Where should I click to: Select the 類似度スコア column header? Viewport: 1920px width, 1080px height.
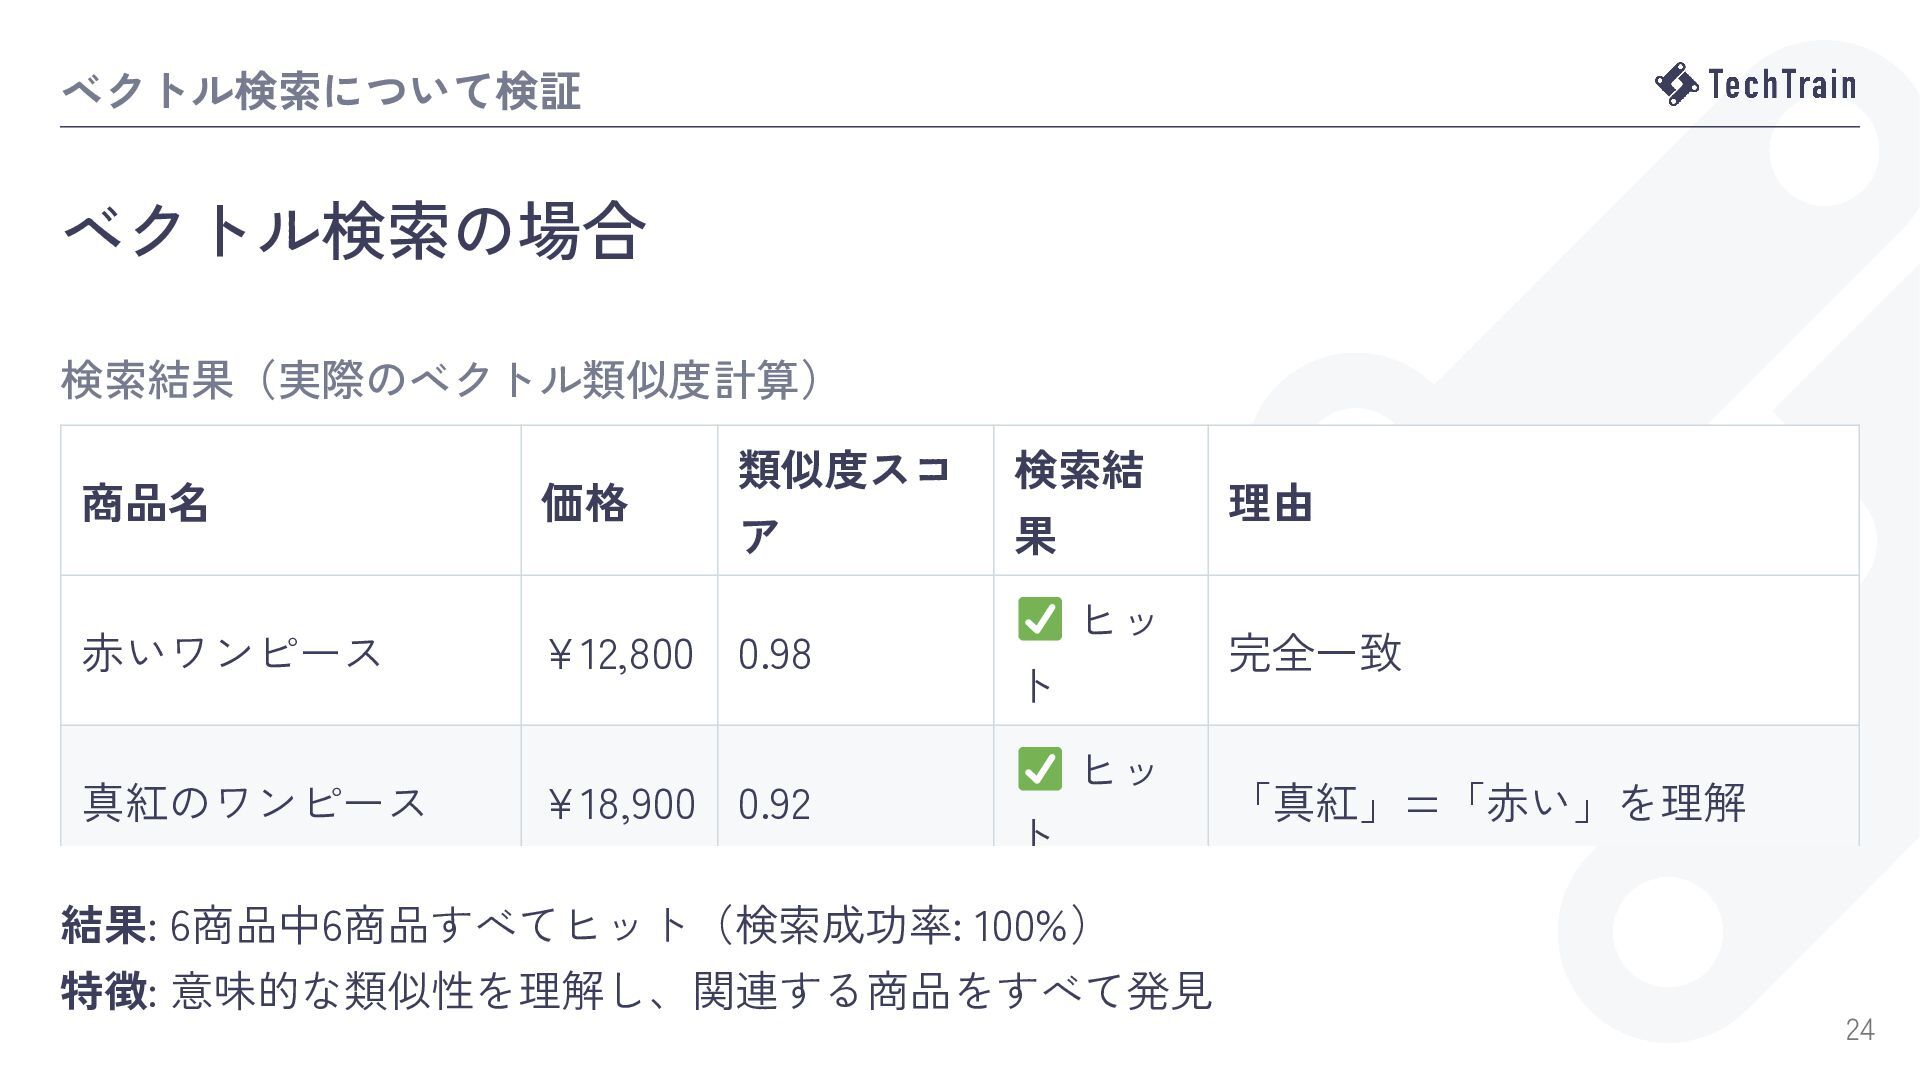click(x=855, y=501)
